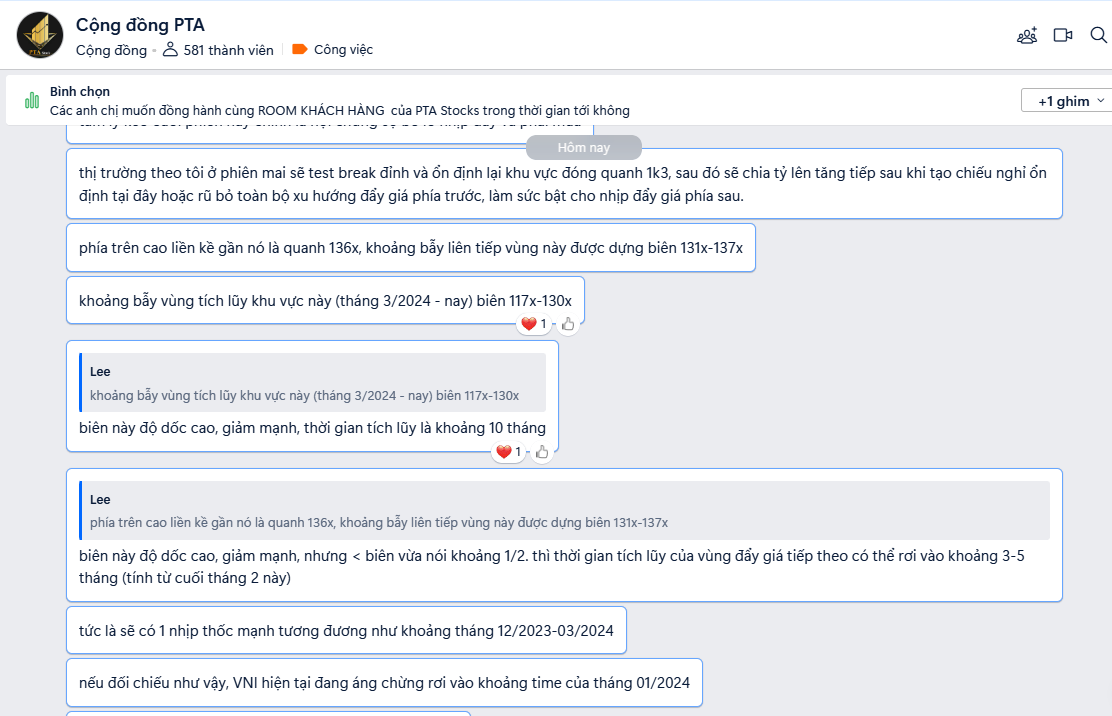Viewport: 1112px width, 716px height.
Task: Click the orange Công việc tag
Action: [x=333, y=50]
